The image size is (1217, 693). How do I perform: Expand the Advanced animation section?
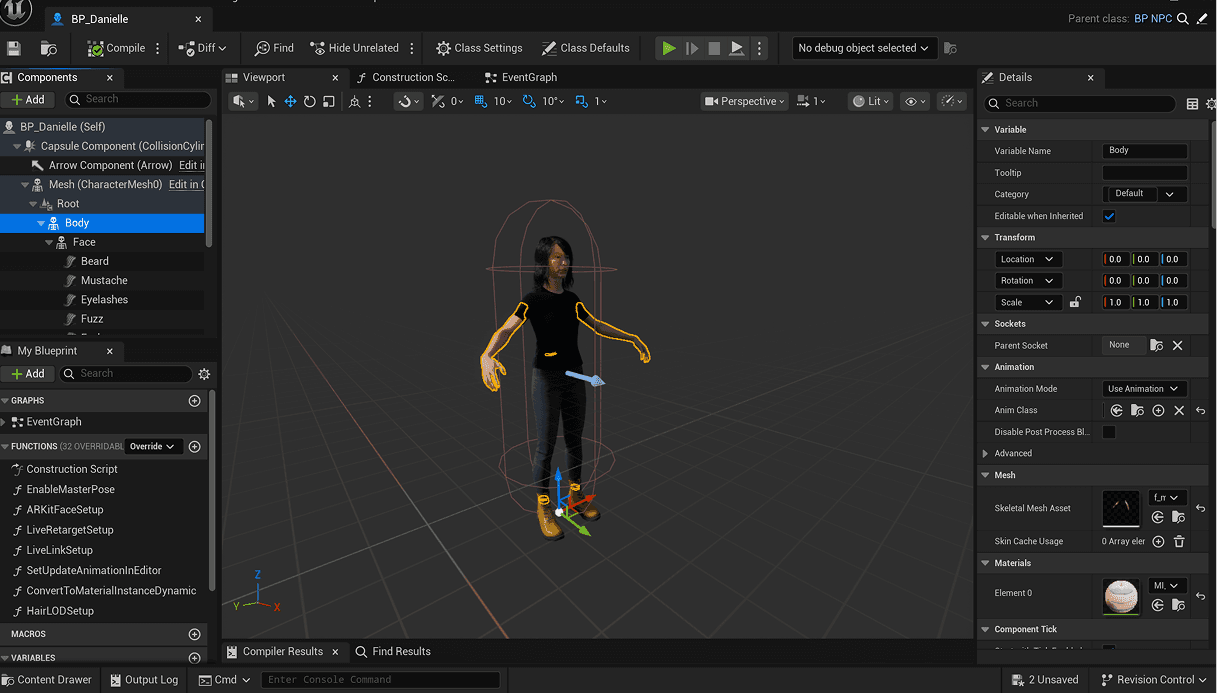pos(986,454)
